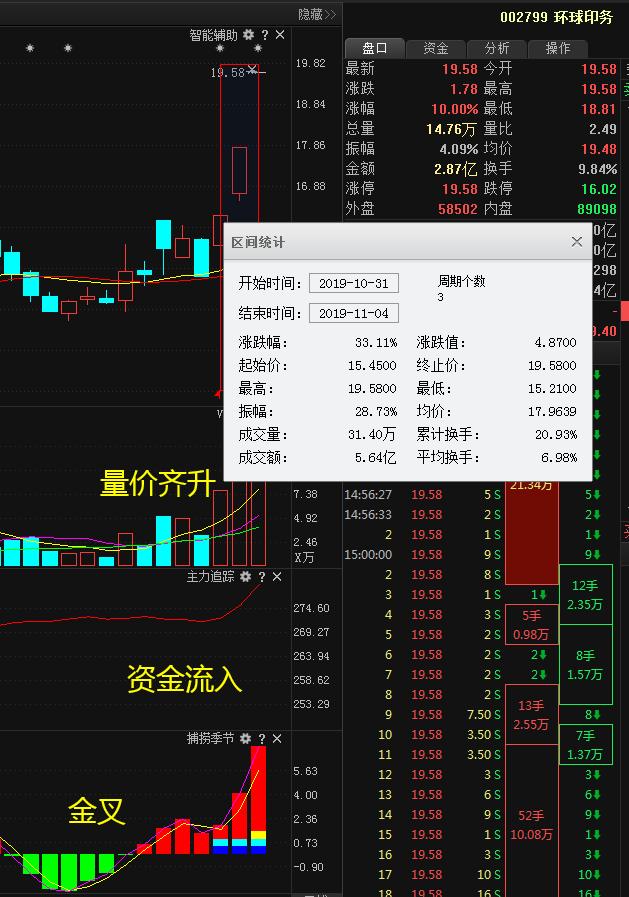This screenshot has width=629, height=897.
Task: Click the 19.82 price axis label
Action: point(310,63)
